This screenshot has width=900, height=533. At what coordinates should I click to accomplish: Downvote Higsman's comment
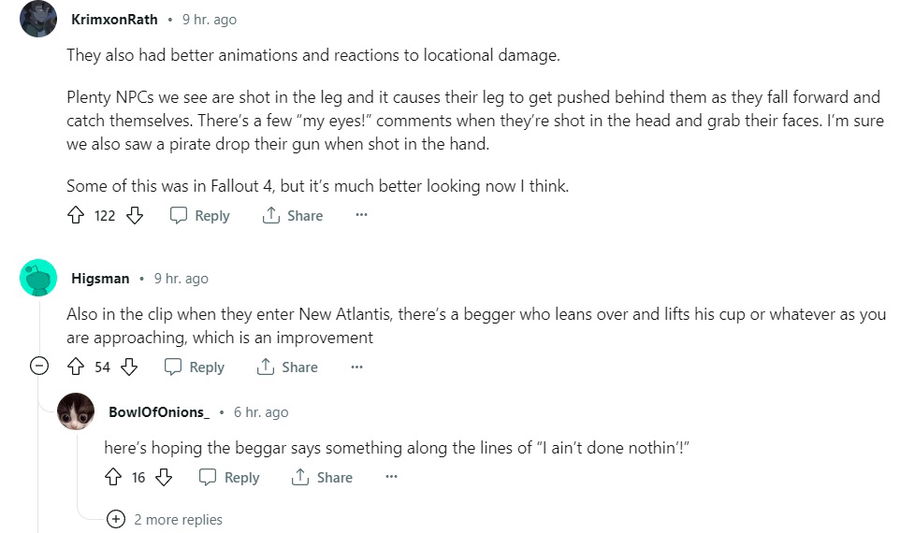[129, 367]
